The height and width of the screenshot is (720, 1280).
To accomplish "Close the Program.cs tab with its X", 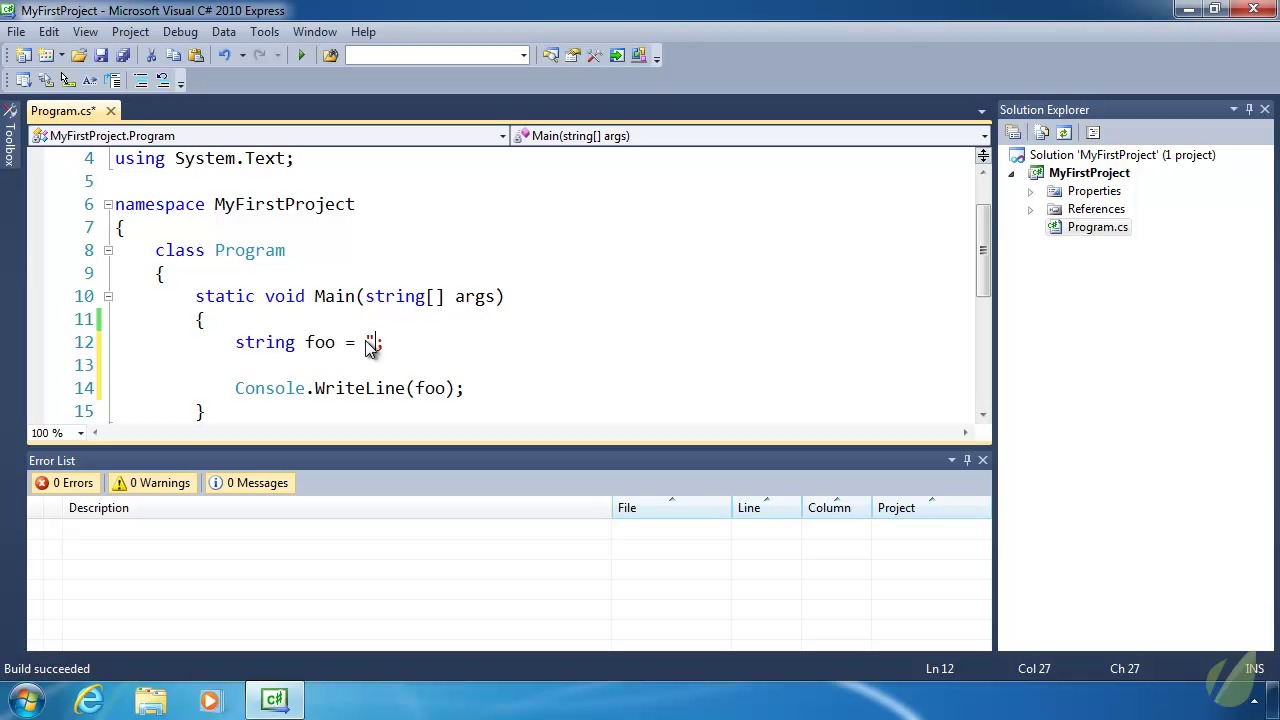I will 110,110.
